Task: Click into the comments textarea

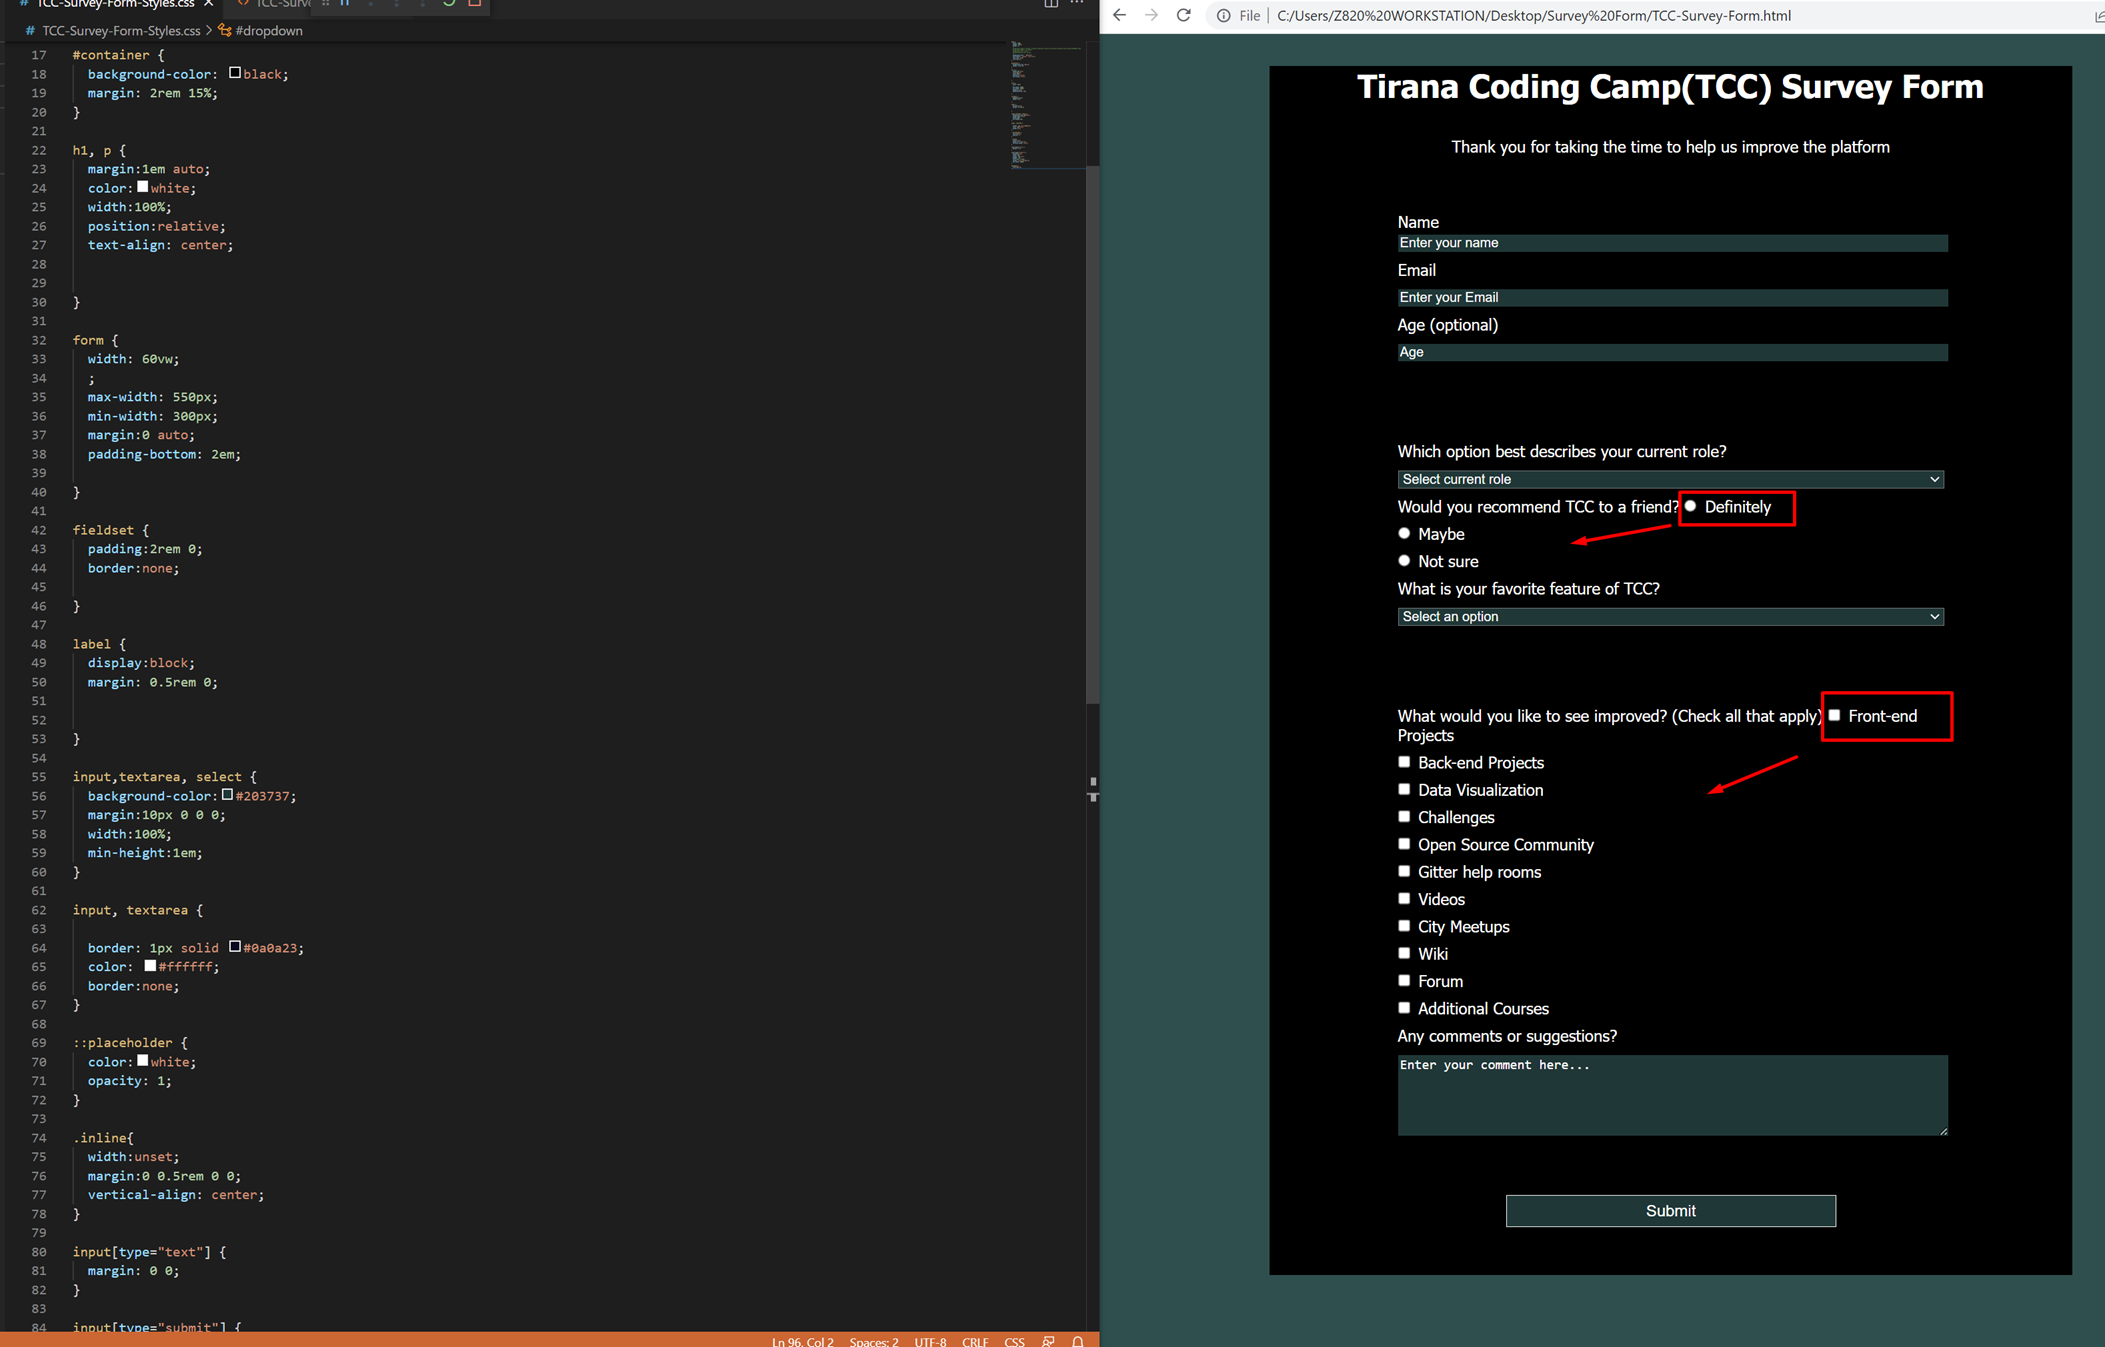Action: click(1672, 1095)
